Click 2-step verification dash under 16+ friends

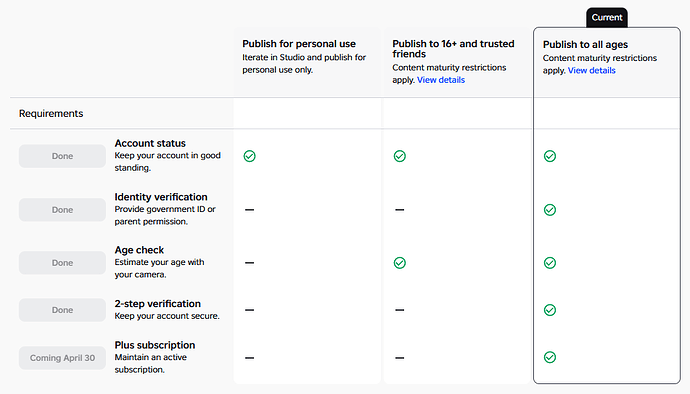pos(400,310)
